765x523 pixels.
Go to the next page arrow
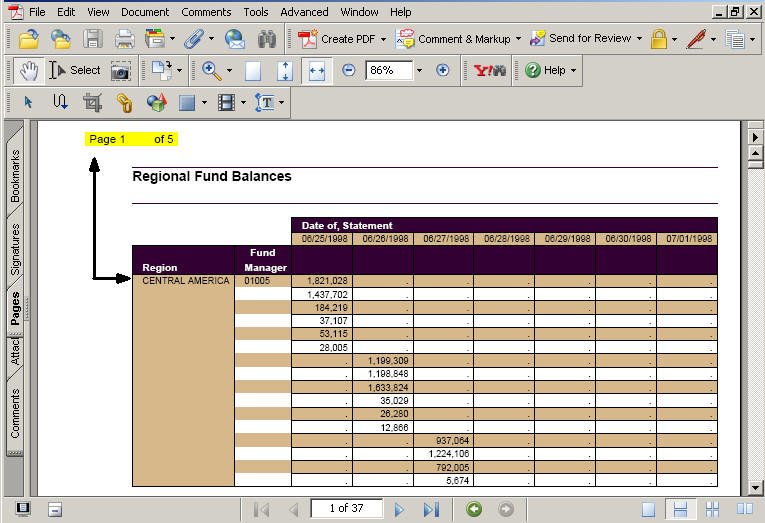[399, 509]
